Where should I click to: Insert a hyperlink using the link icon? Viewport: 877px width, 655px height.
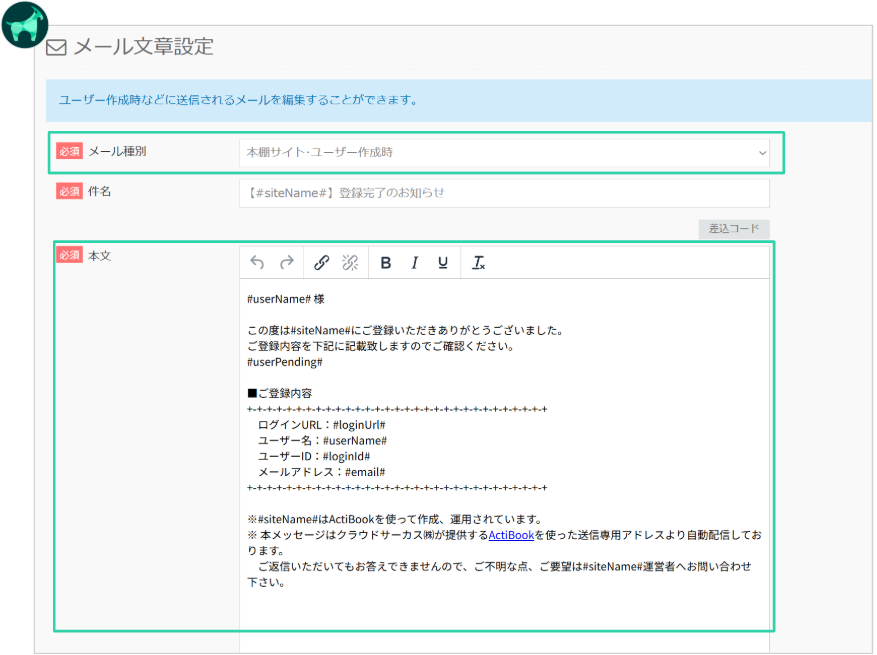pyautogui.click(x=321, y=263)
